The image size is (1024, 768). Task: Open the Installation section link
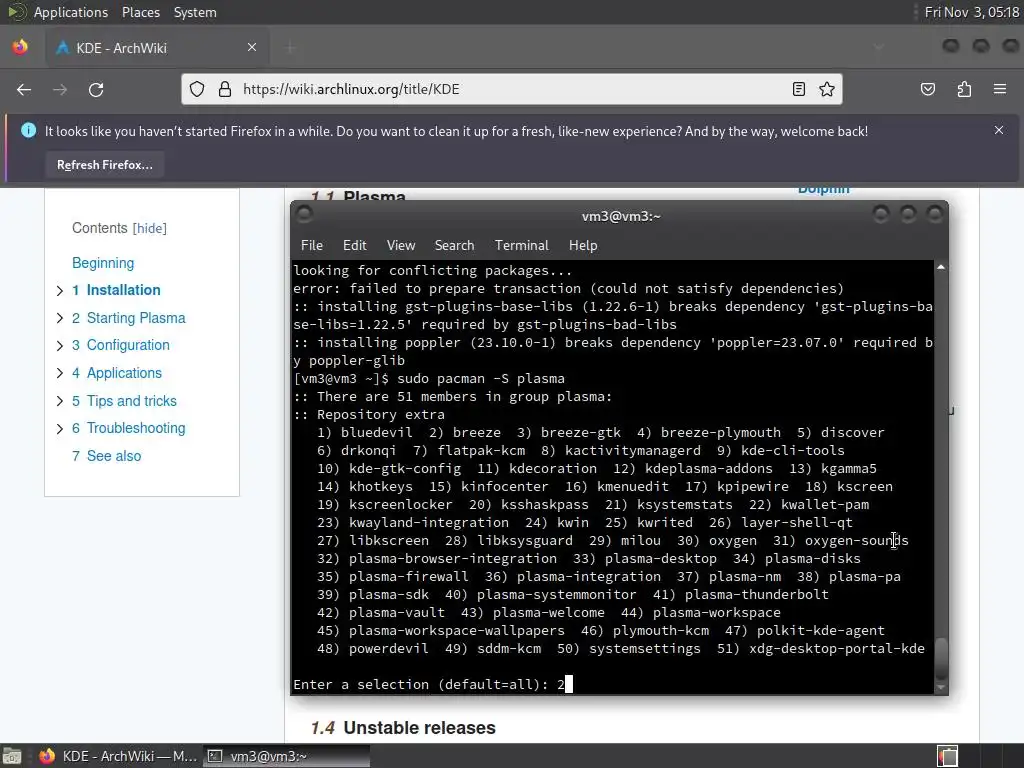123,290
